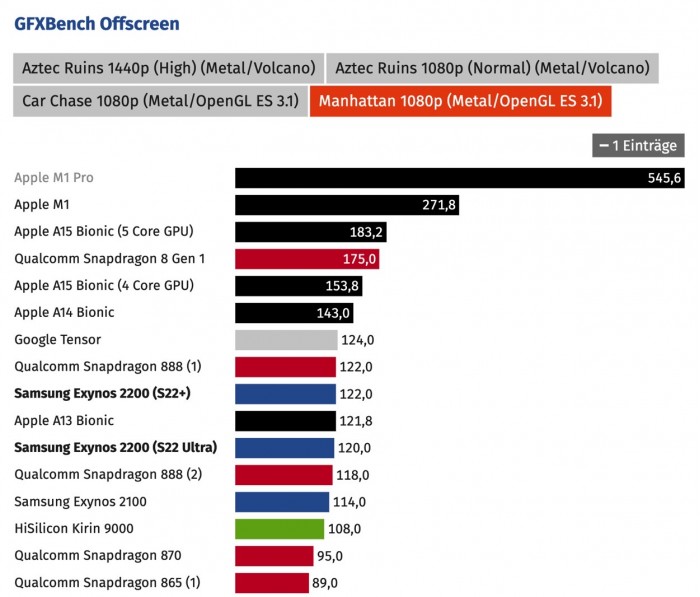This screenshot has height=597, width=700.
Task: Click the Apple M1 label
Action: (x=42, y=205)
